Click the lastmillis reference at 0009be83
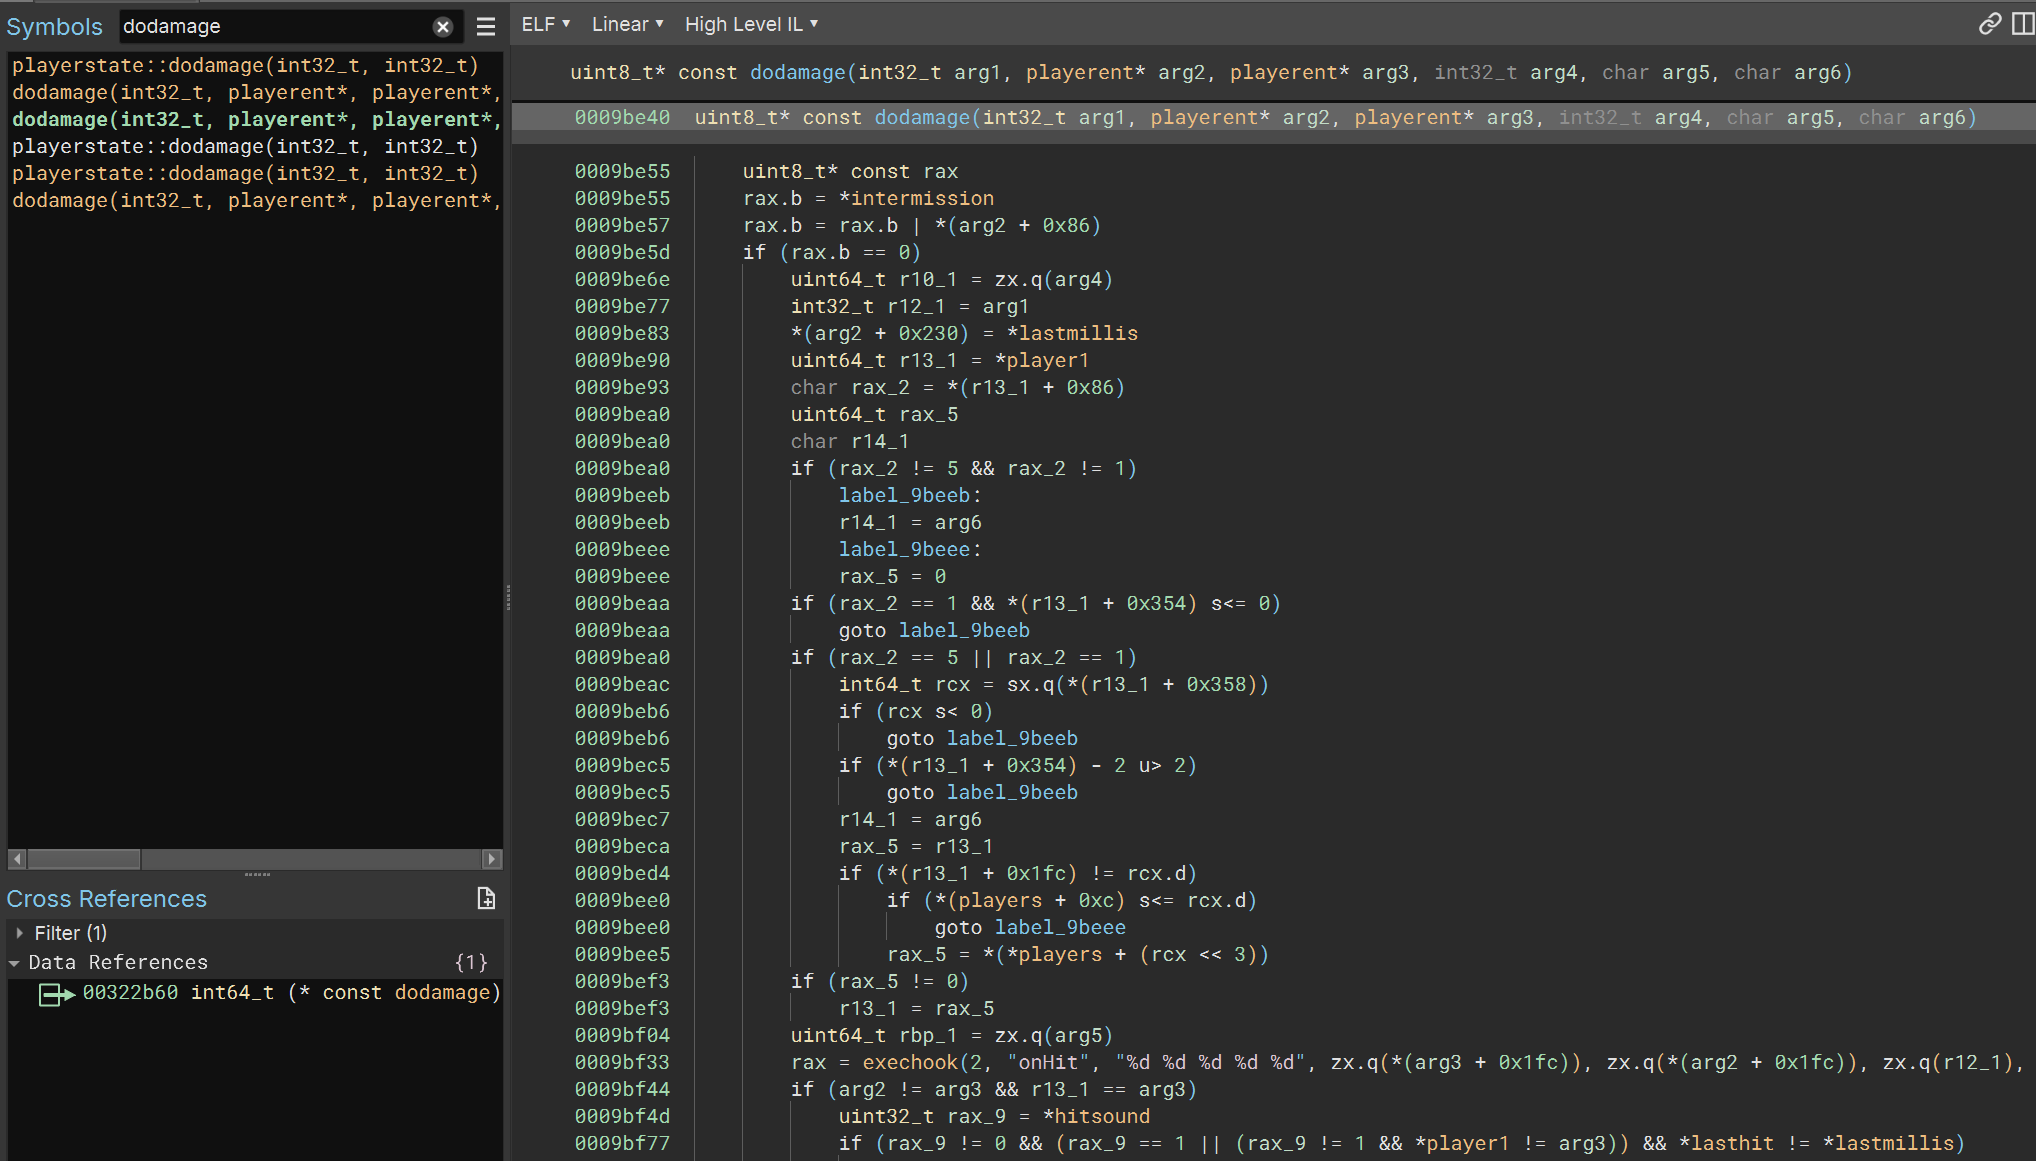This screenshot has width=2036, height=1161. [1078, 333]
